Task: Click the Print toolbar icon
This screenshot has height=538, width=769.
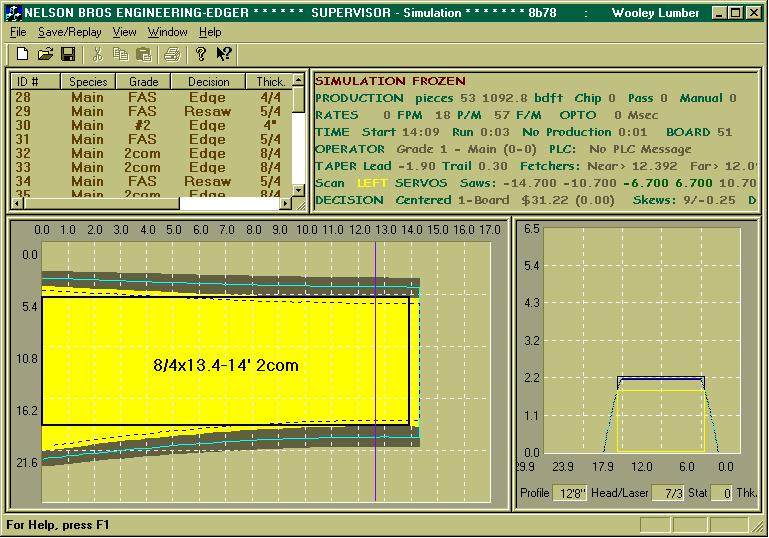Action: coord(172,53)
